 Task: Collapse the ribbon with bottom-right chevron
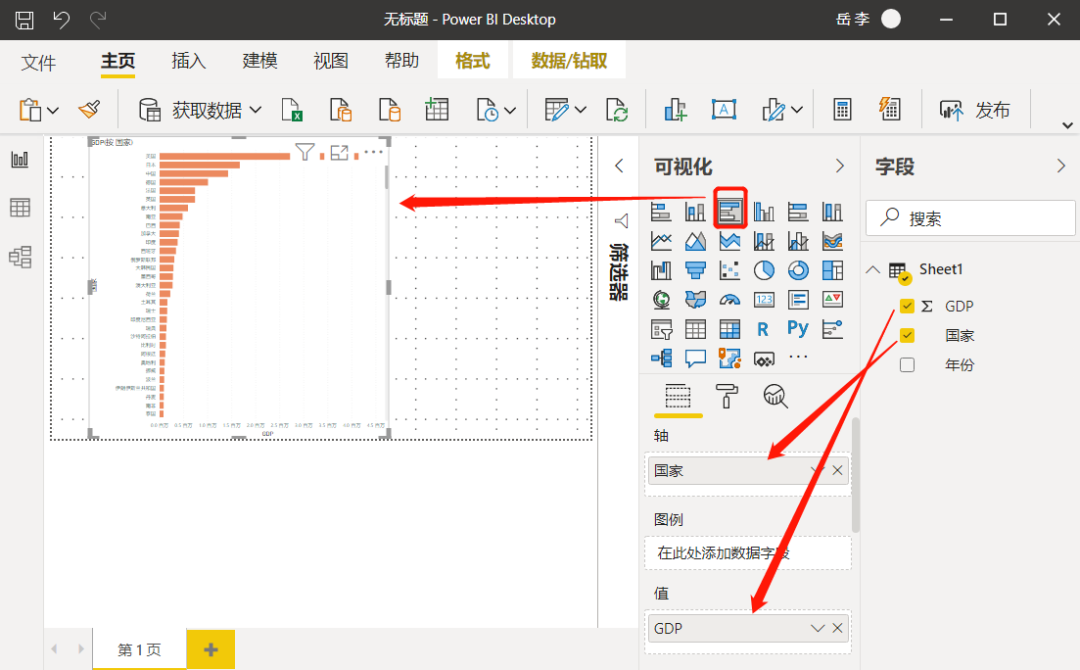tap(1067, 125)
